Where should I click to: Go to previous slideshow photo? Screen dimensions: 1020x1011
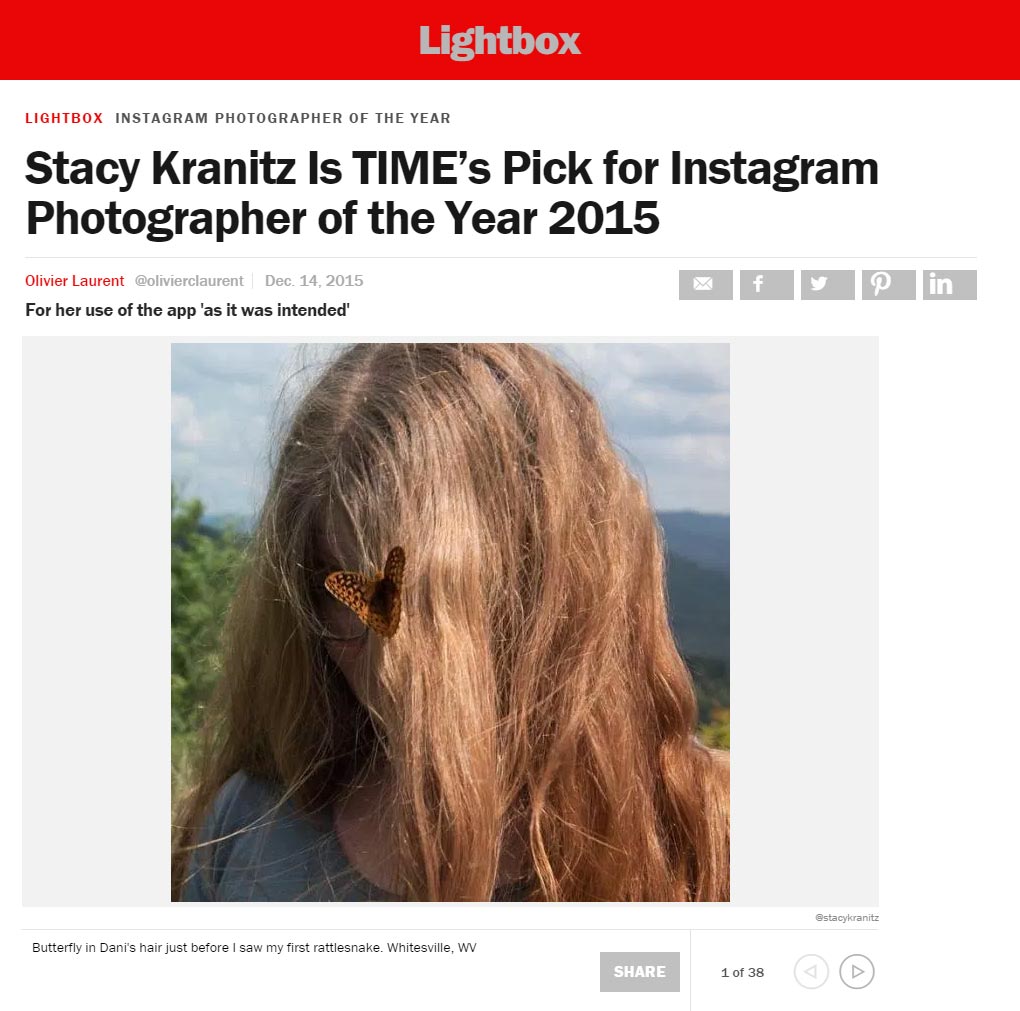click(811, 971)
